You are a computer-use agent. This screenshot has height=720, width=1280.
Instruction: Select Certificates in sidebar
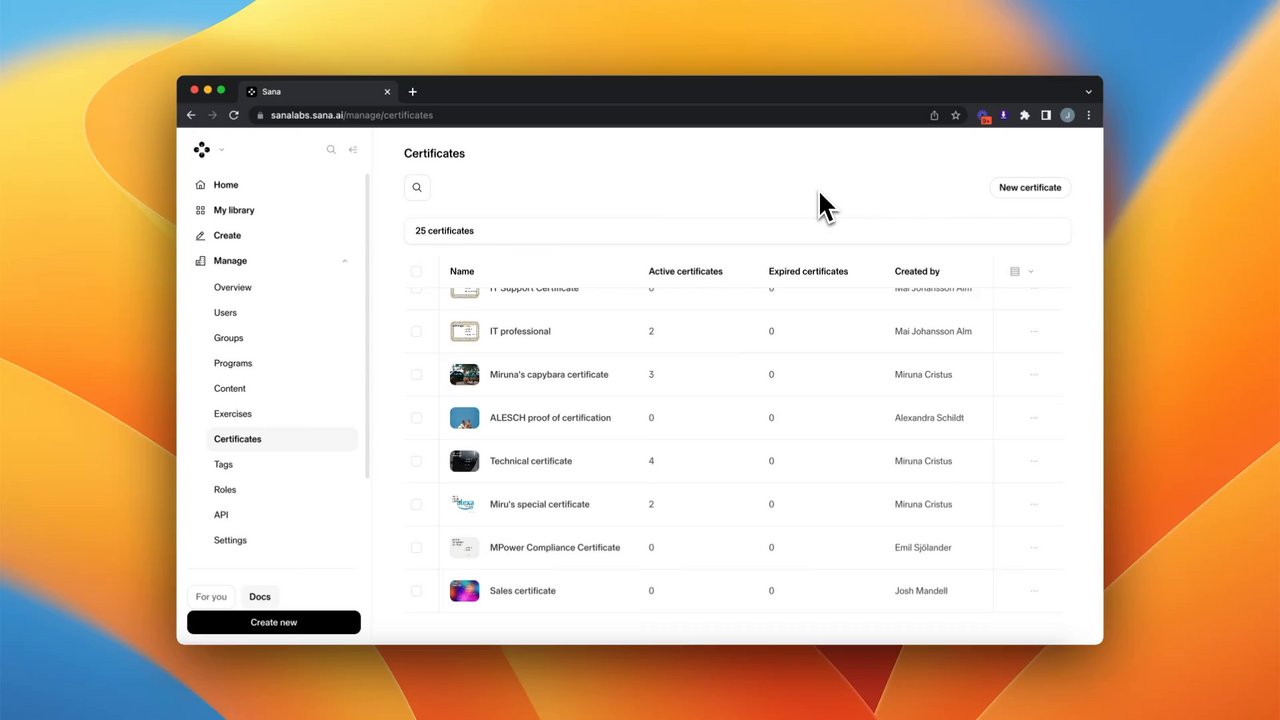pos(282,439)
